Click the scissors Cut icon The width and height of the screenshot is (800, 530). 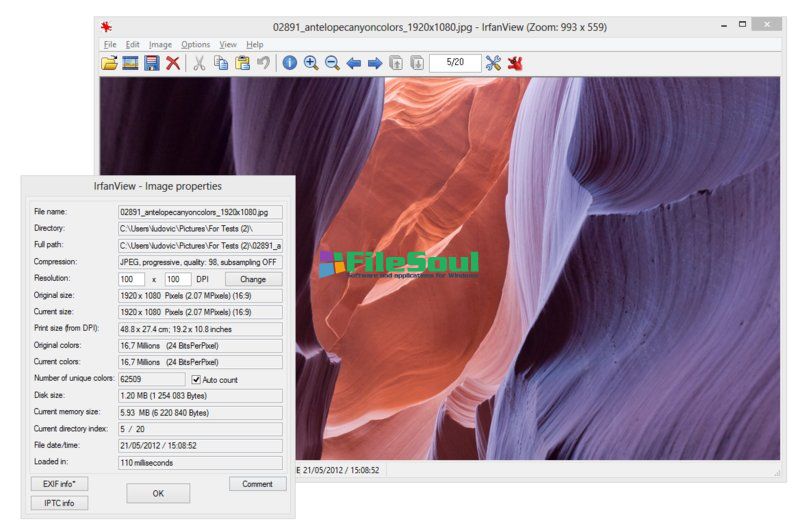click(x=199, y=63)
